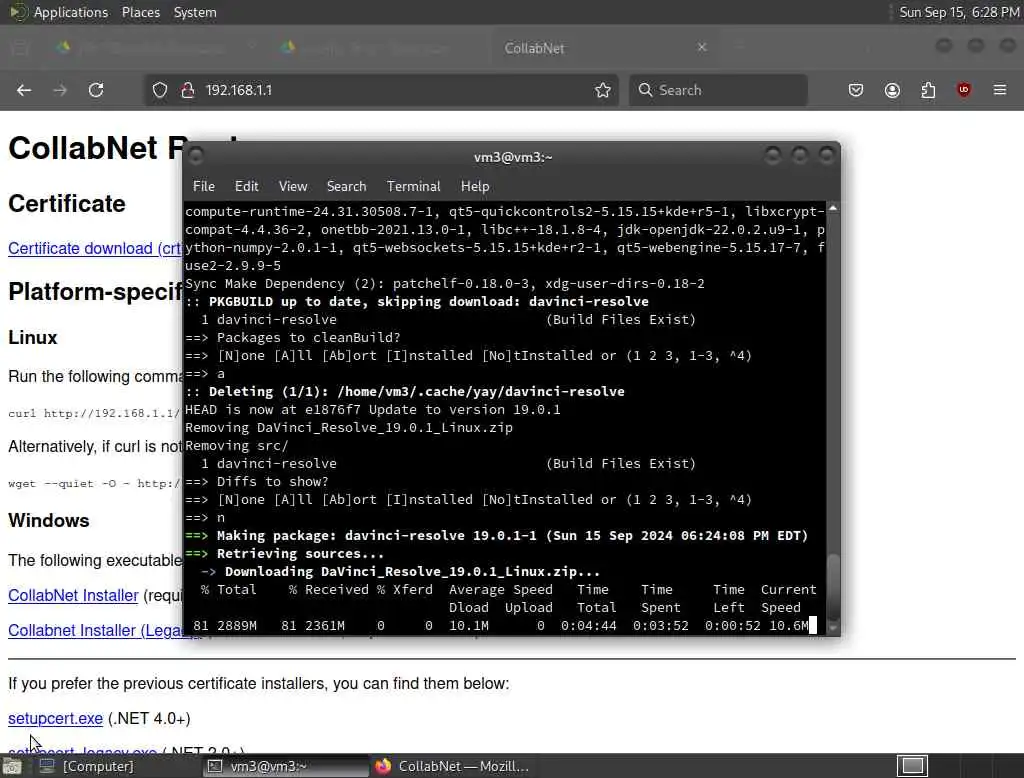Click the clock showing Sun Sep 15
Image resolution: width=1024 pixels, height=778 pixels.
(x=959, y=12)
